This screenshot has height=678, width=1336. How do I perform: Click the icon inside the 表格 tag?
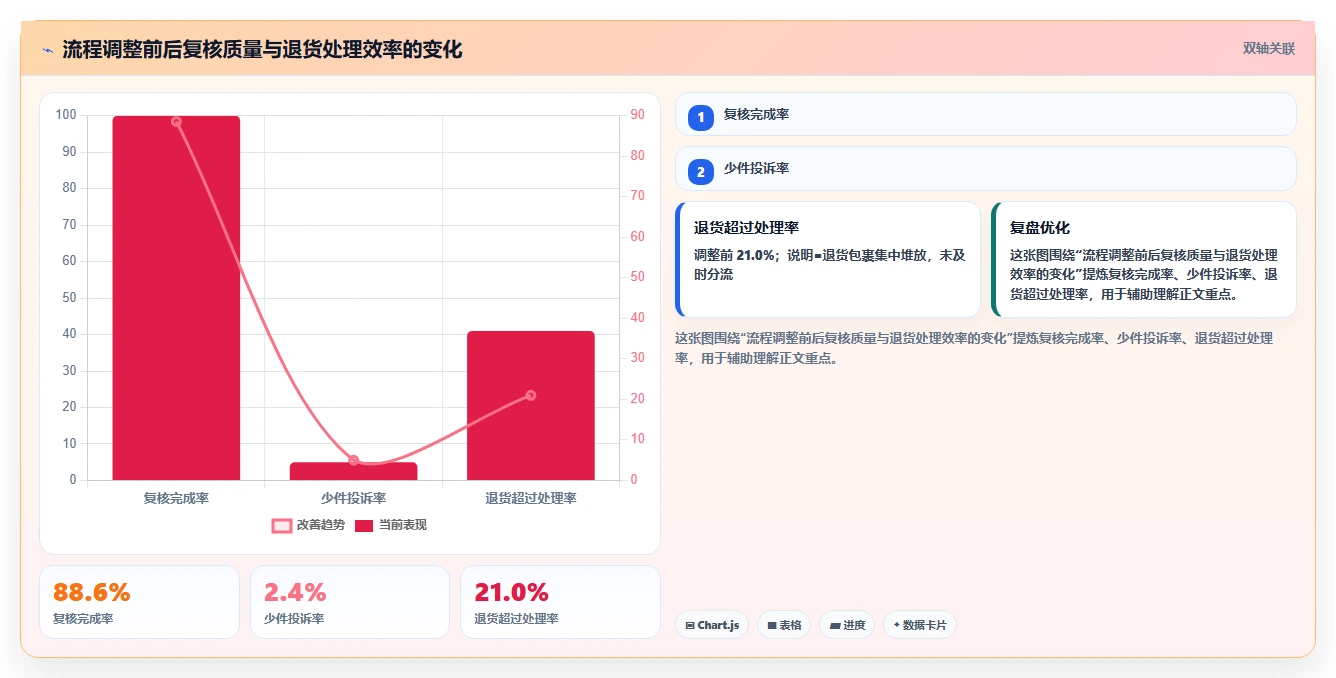pyautogui.click(x=772, y=625)
